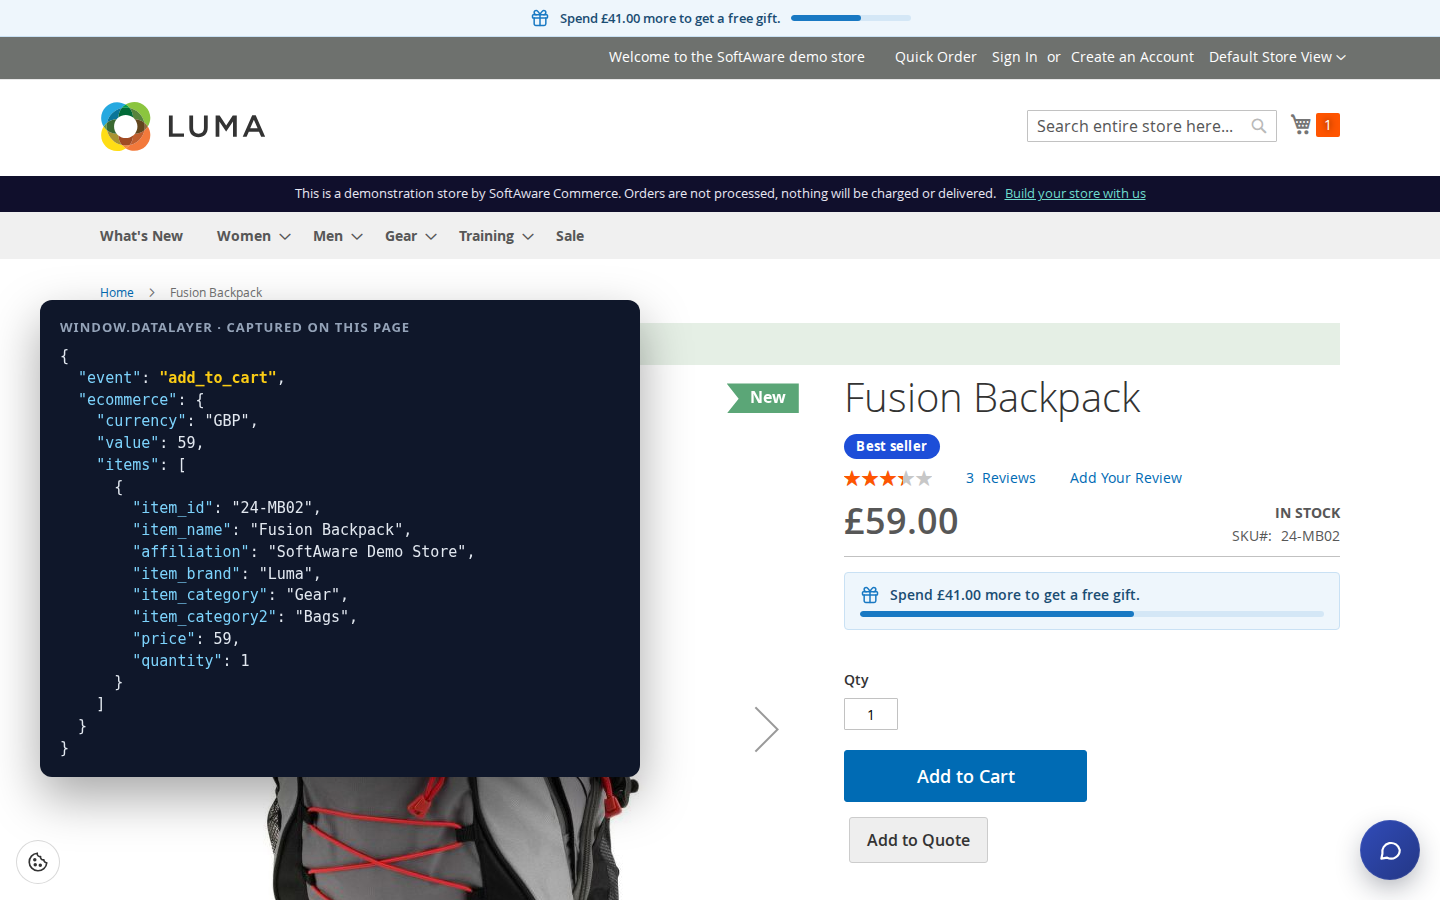
Task: Click the welcome message text
Action: (x=737, y=57)
